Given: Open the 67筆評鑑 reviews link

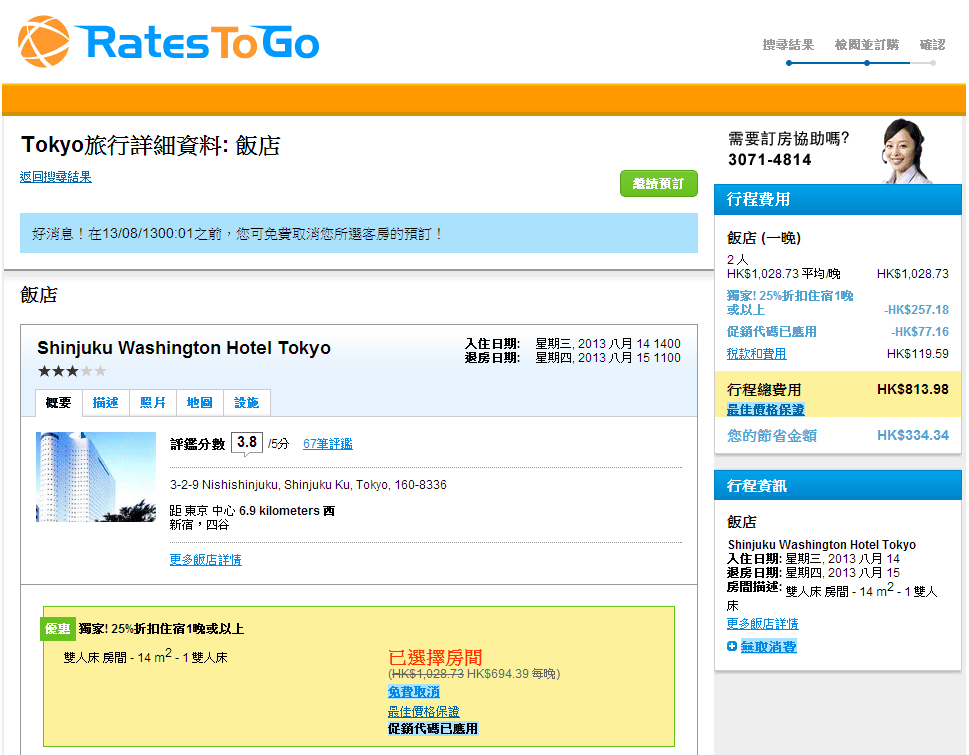Looking at the screenshot, I should 327,444.
